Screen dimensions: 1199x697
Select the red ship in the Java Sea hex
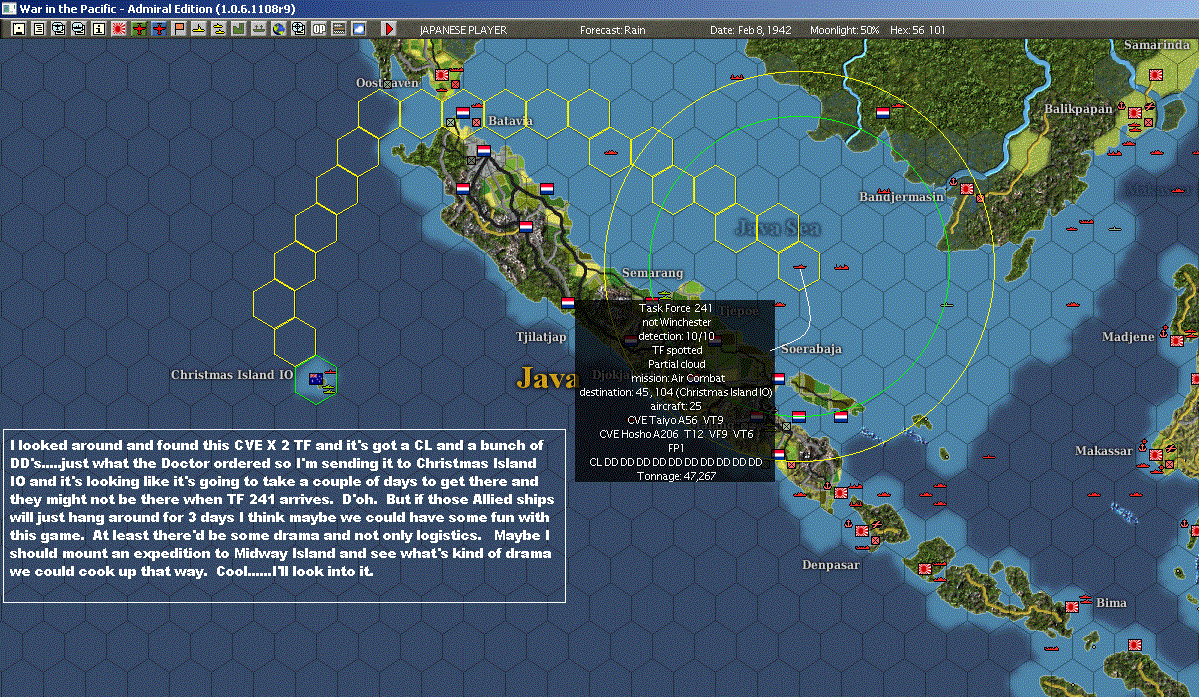tap(799, 267)
